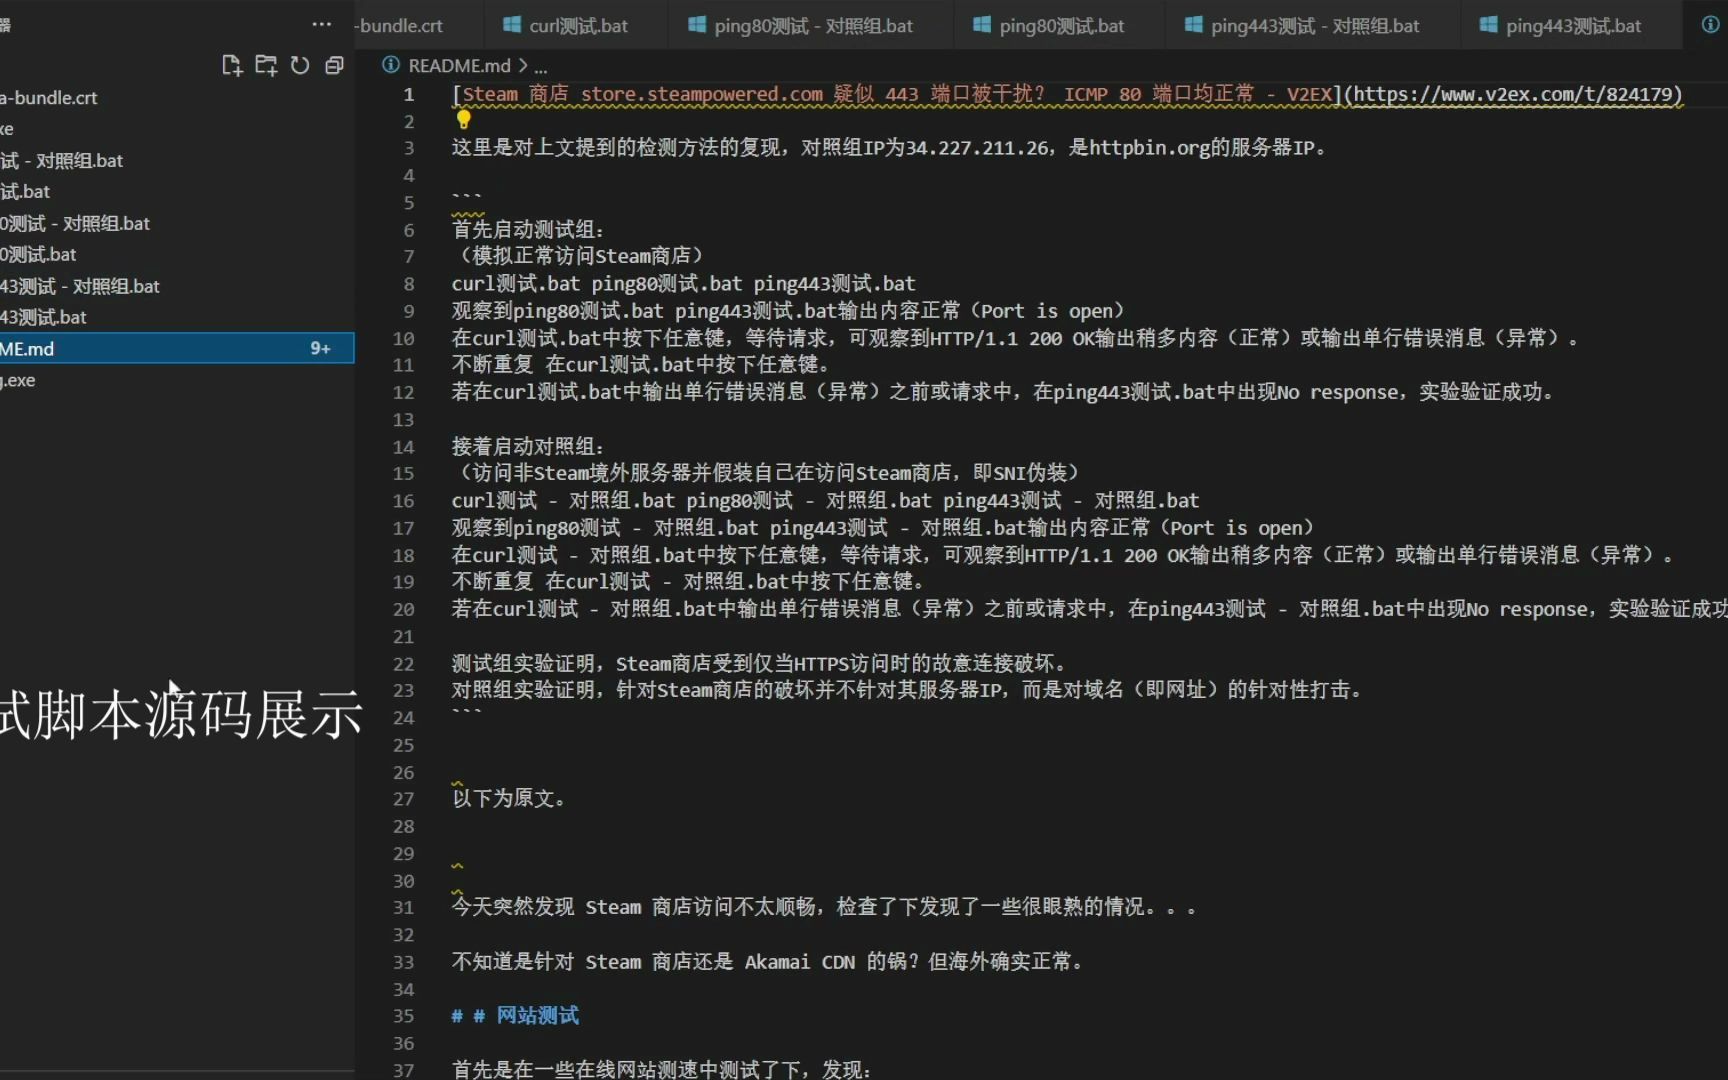Select the a-bundle.crt file in Explorer

pyautogui.click(x=50, y=97)
